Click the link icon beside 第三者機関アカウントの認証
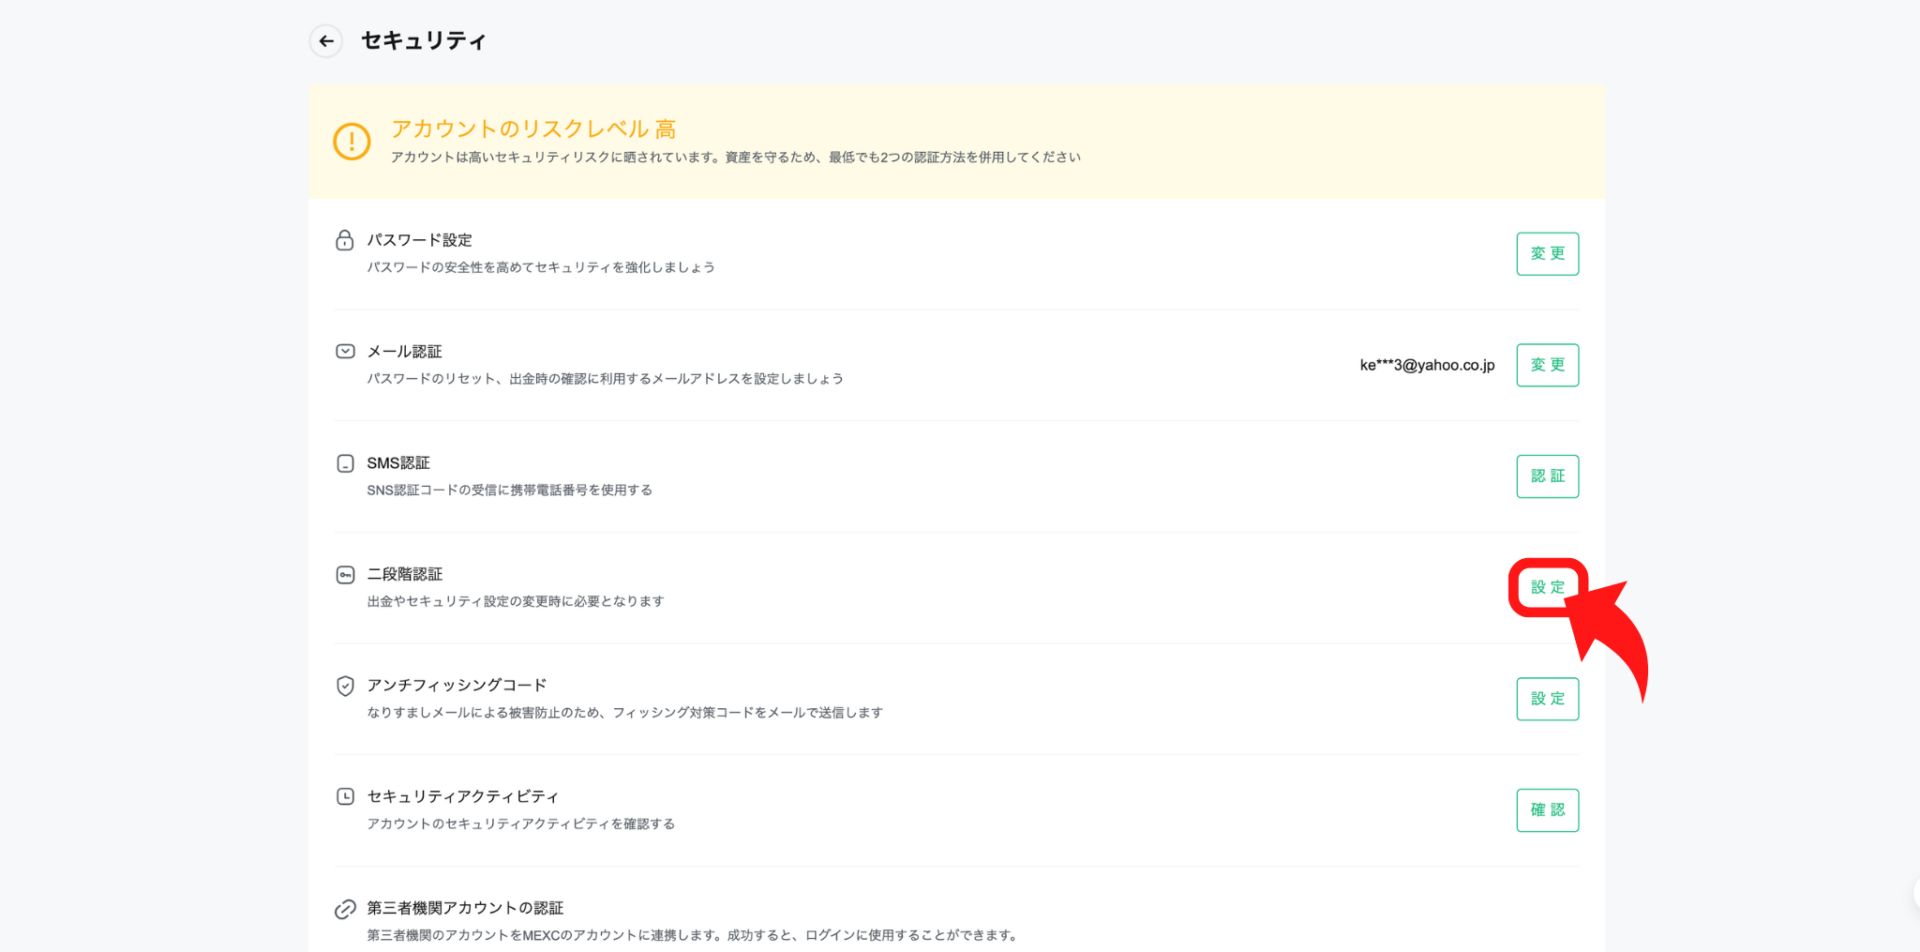 345,908
